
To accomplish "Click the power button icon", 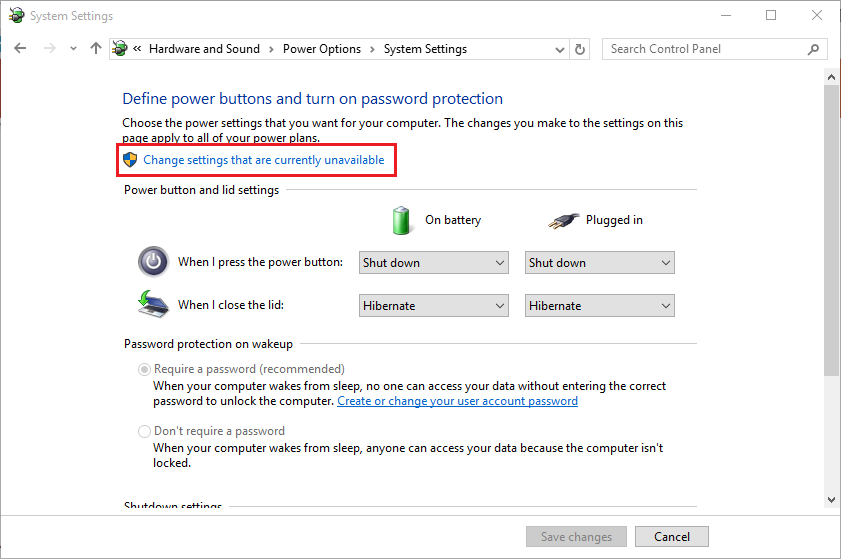I will 153,262.
